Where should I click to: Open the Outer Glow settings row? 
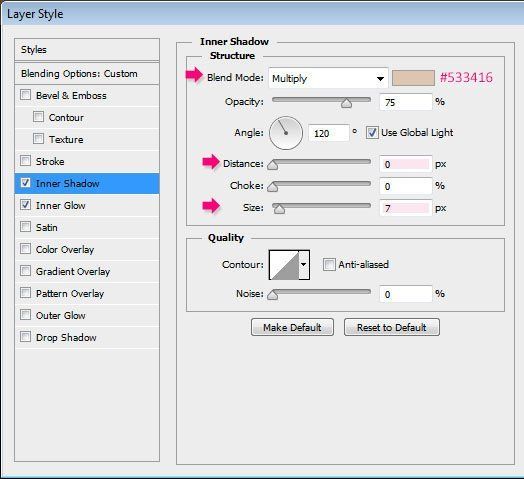click(x=87, y=315)
